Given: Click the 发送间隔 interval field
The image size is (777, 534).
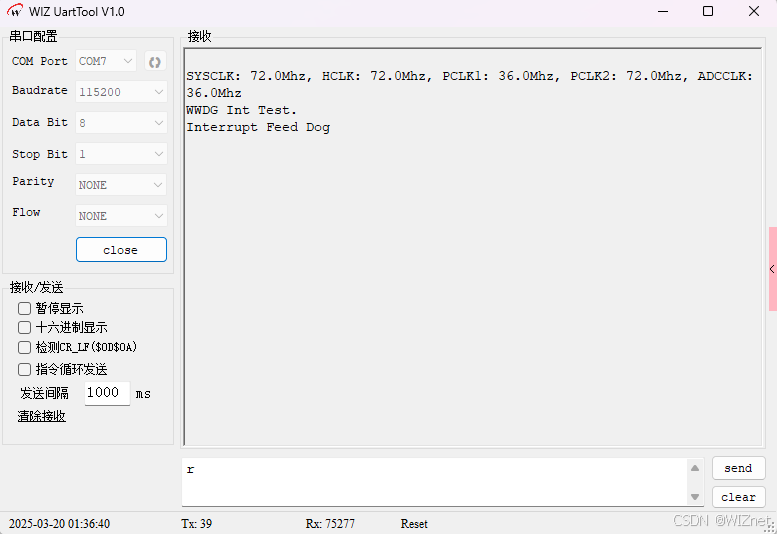Looking at the screenshot, I should point(107,393).
